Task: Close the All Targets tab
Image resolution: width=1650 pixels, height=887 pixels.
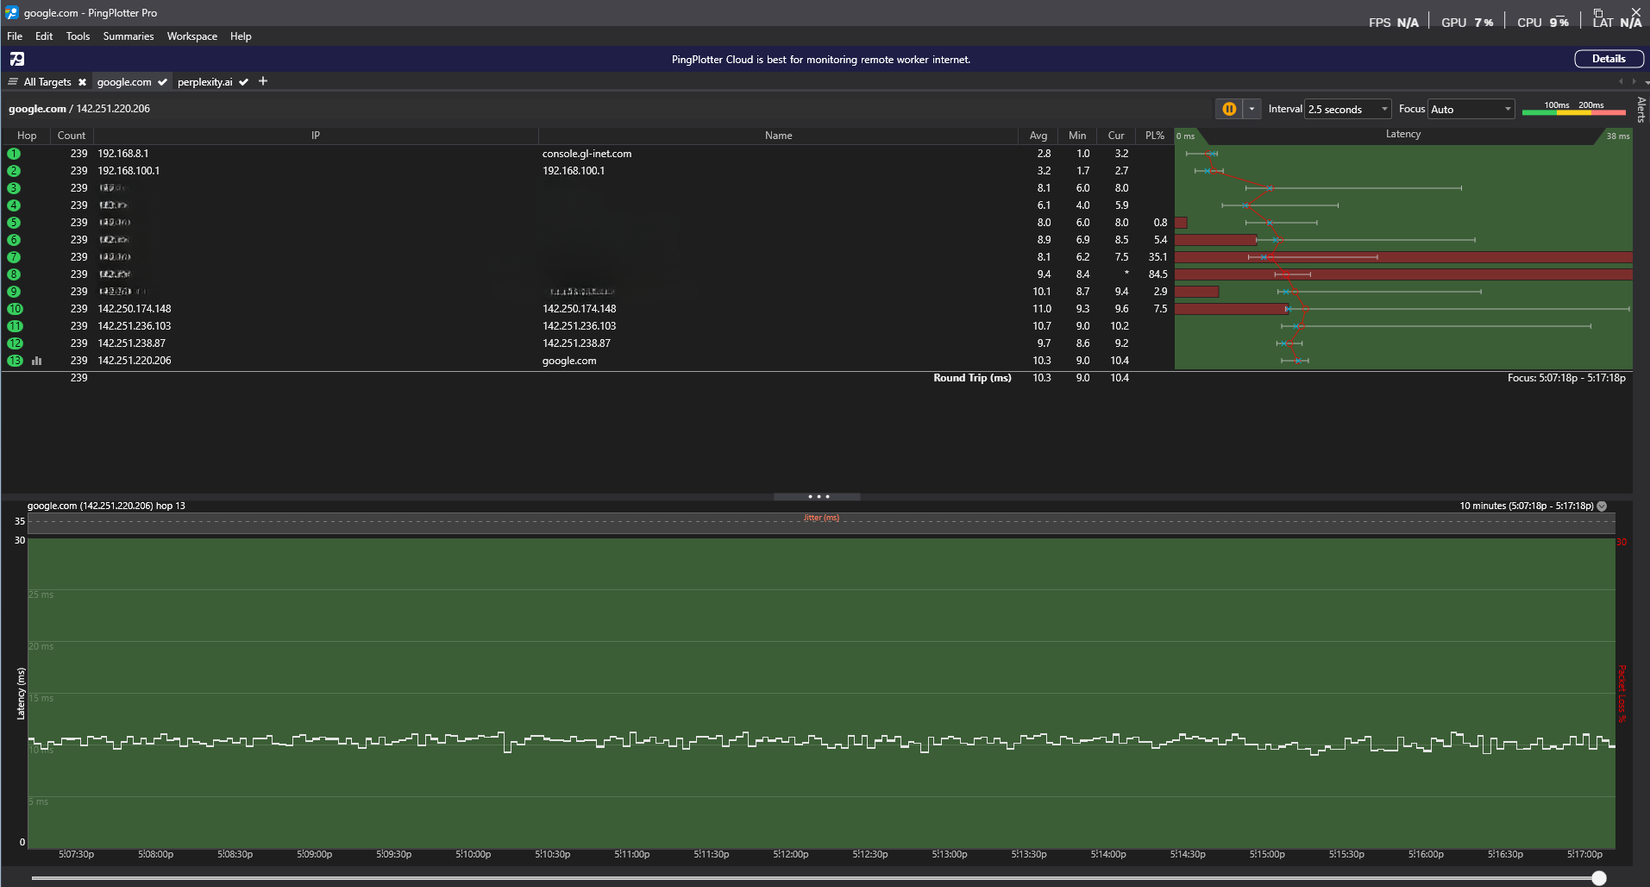Action: tap(82, 82)
